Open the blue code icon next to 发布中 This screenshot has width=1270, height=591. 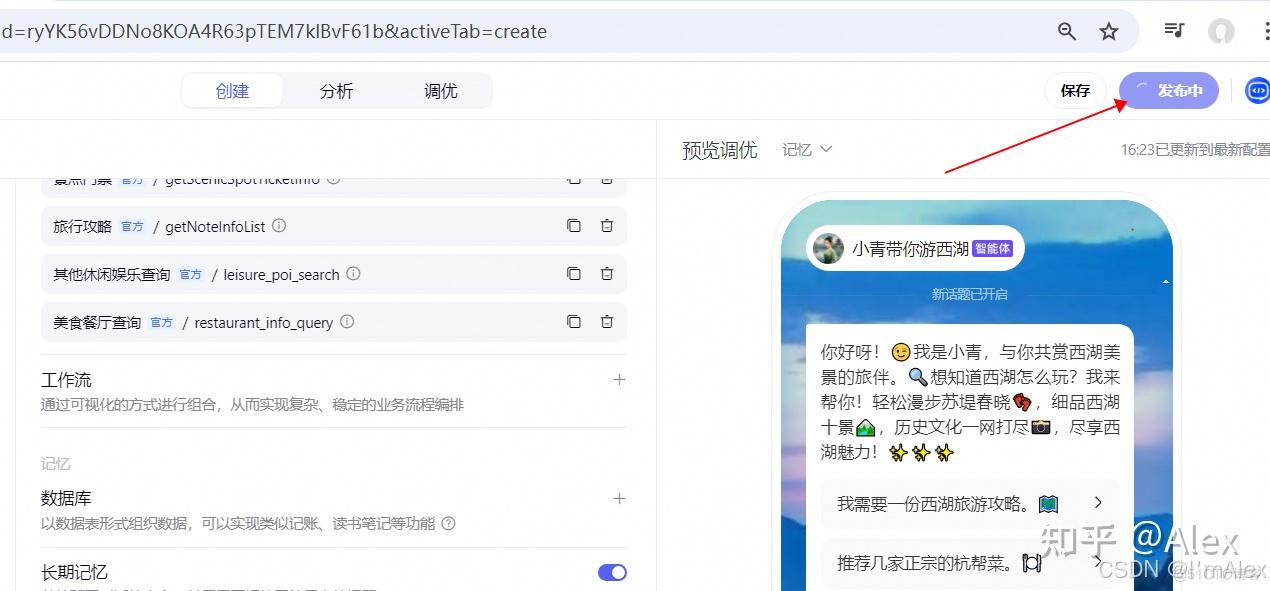tap(1258, 91)
